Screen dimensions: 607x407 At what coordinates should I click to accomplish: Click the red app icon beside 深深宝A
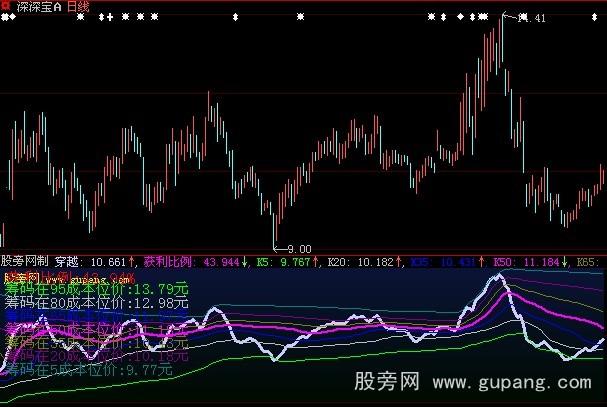(x=6, y=6)
